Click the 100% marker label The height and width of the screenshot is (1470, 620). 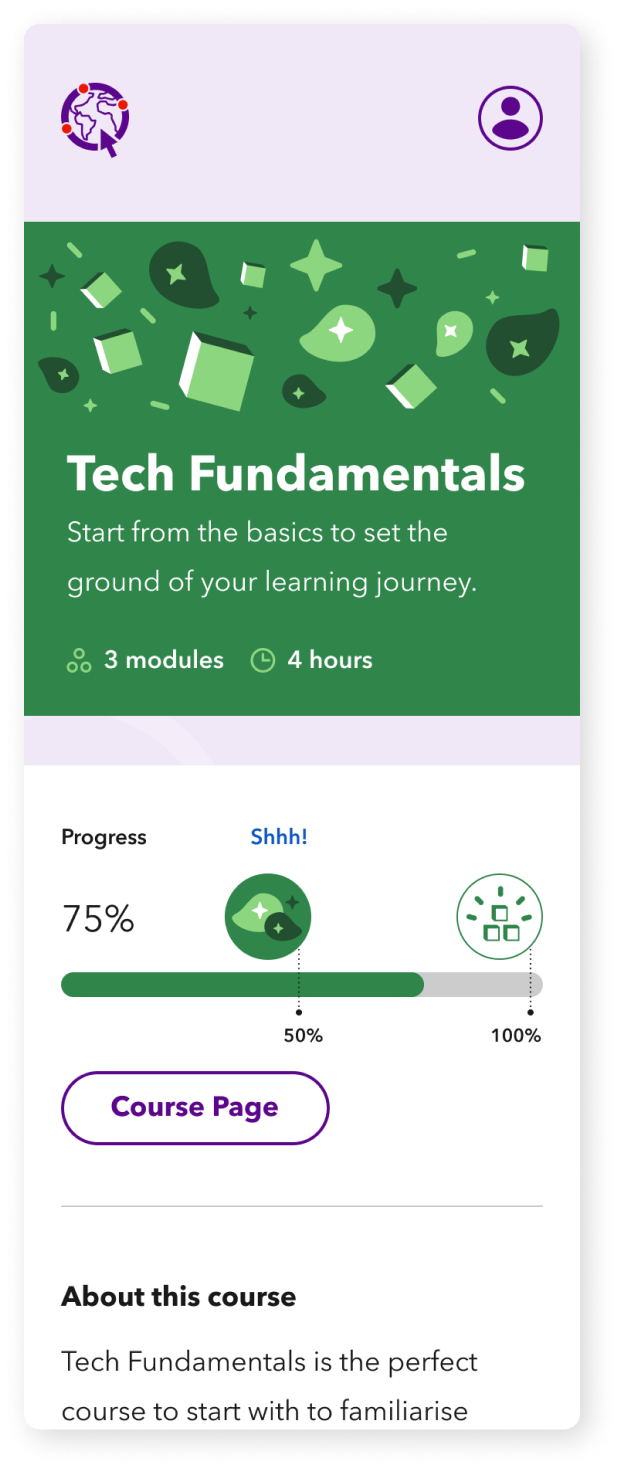coord(516,1036)
